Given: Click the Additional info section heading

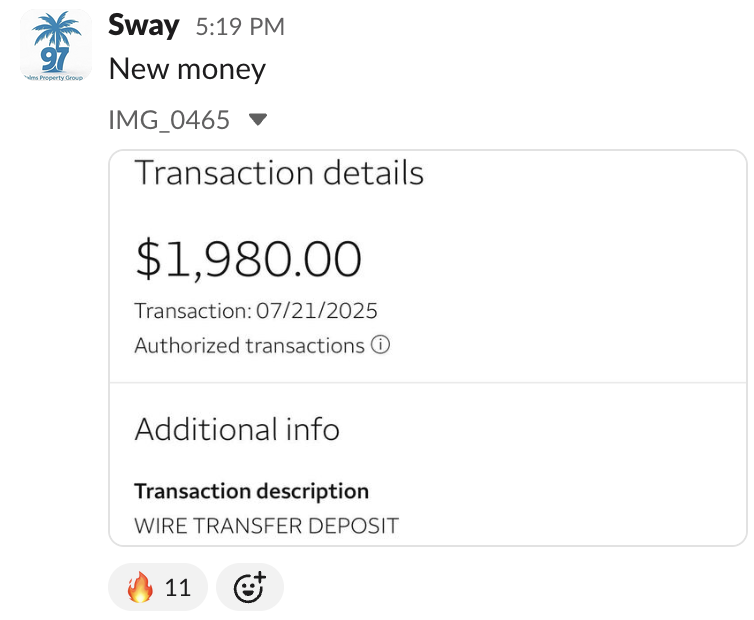Looking at the screenshot, I should pos(237,429).
